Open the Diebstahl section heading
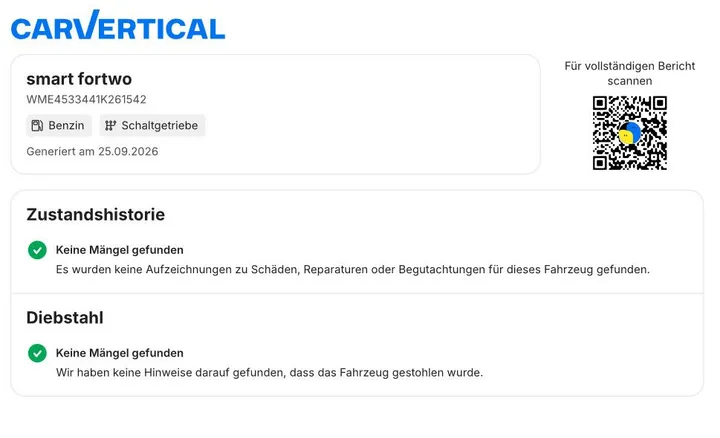The width and height of the screenshot is (720, 438). click(x=65, y=318)
